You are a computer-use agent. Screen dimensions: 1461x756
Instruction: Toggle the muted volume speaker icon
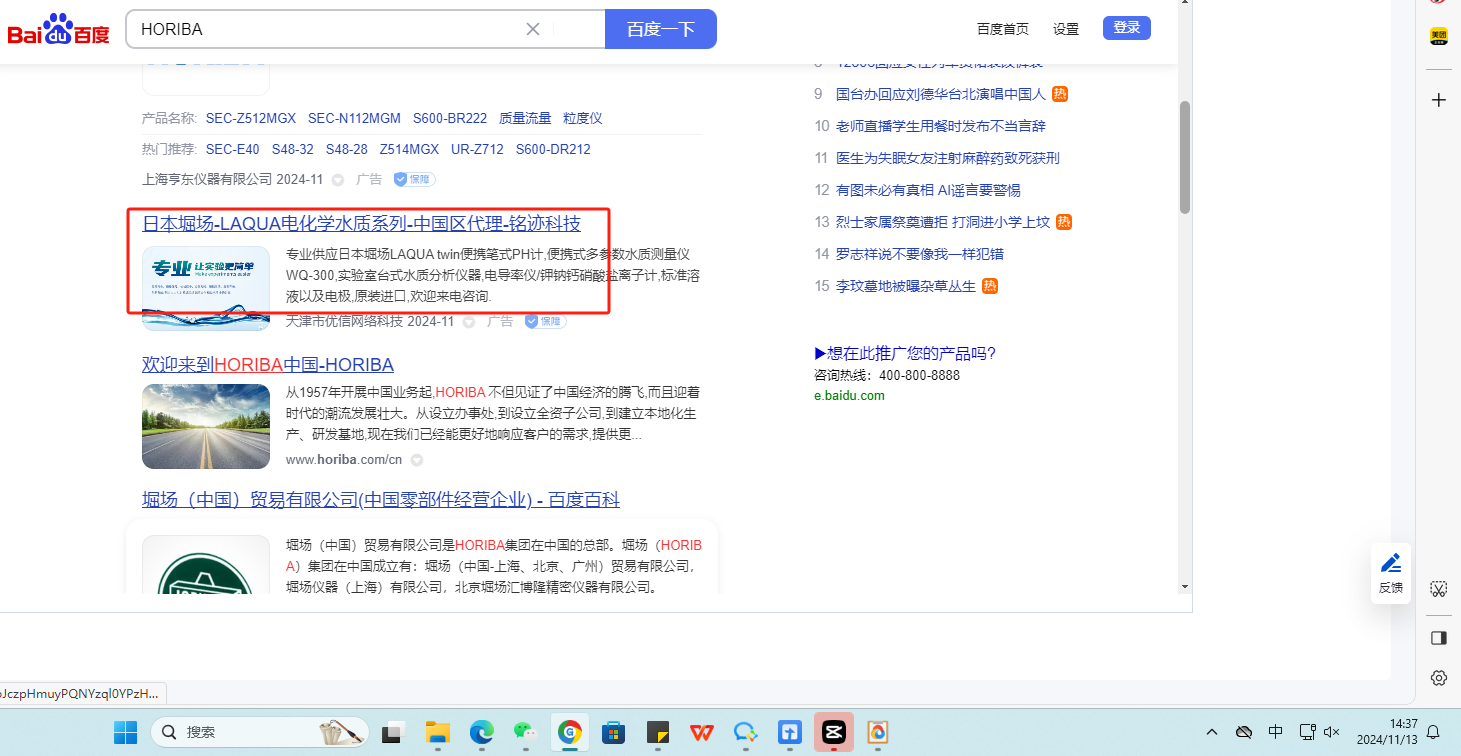tap(1331, 732)
